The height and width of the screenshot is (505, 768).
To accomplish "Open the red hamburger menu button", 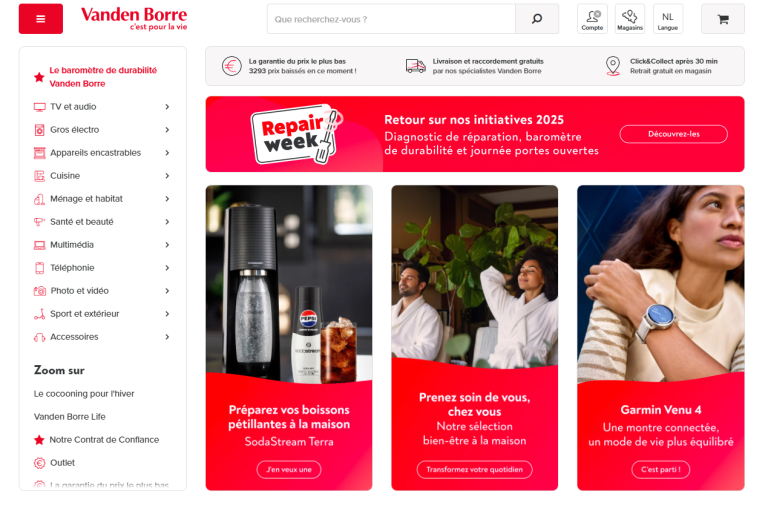I will (x=40, y=19).
